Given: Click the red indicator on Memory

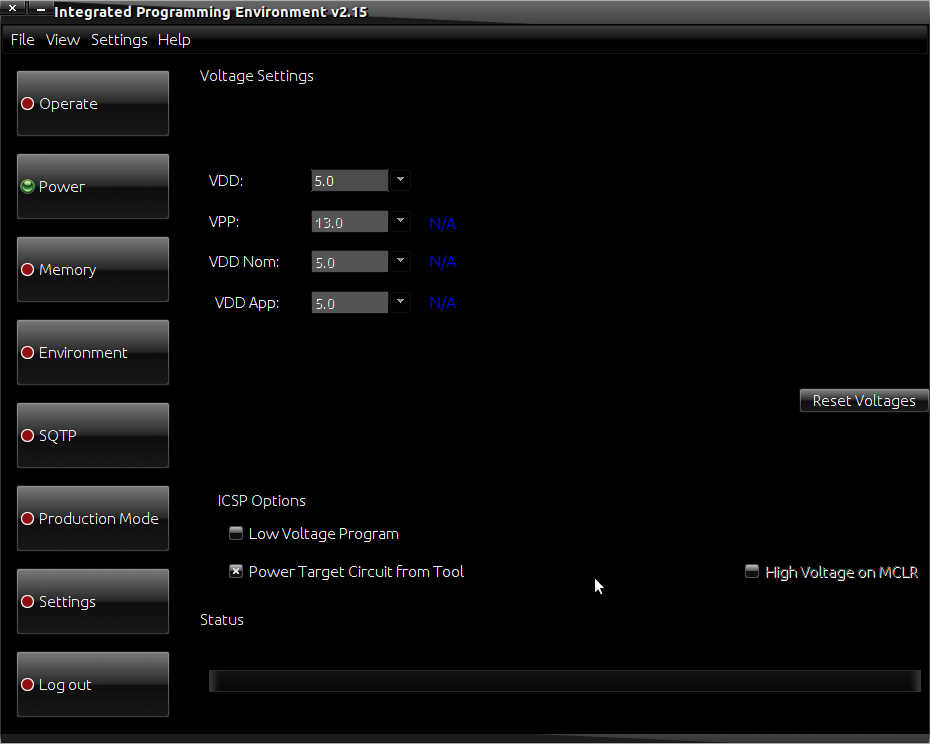Looking at the screenshot, I should click(x=27, y=269).
